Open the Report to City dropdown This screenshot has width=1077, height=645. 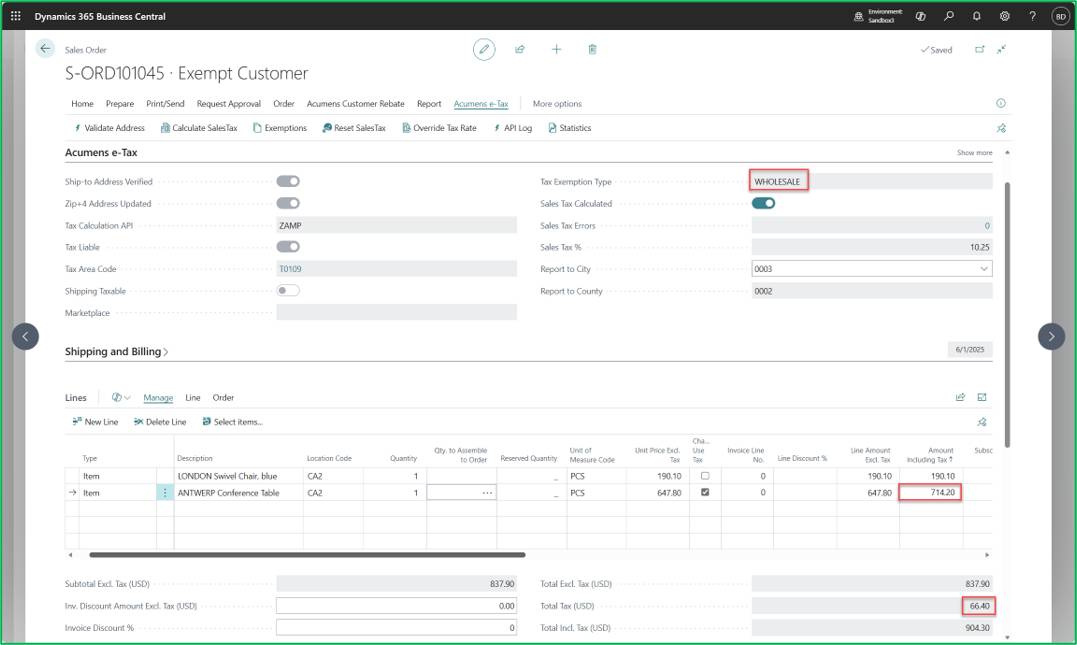pos(984,269)
